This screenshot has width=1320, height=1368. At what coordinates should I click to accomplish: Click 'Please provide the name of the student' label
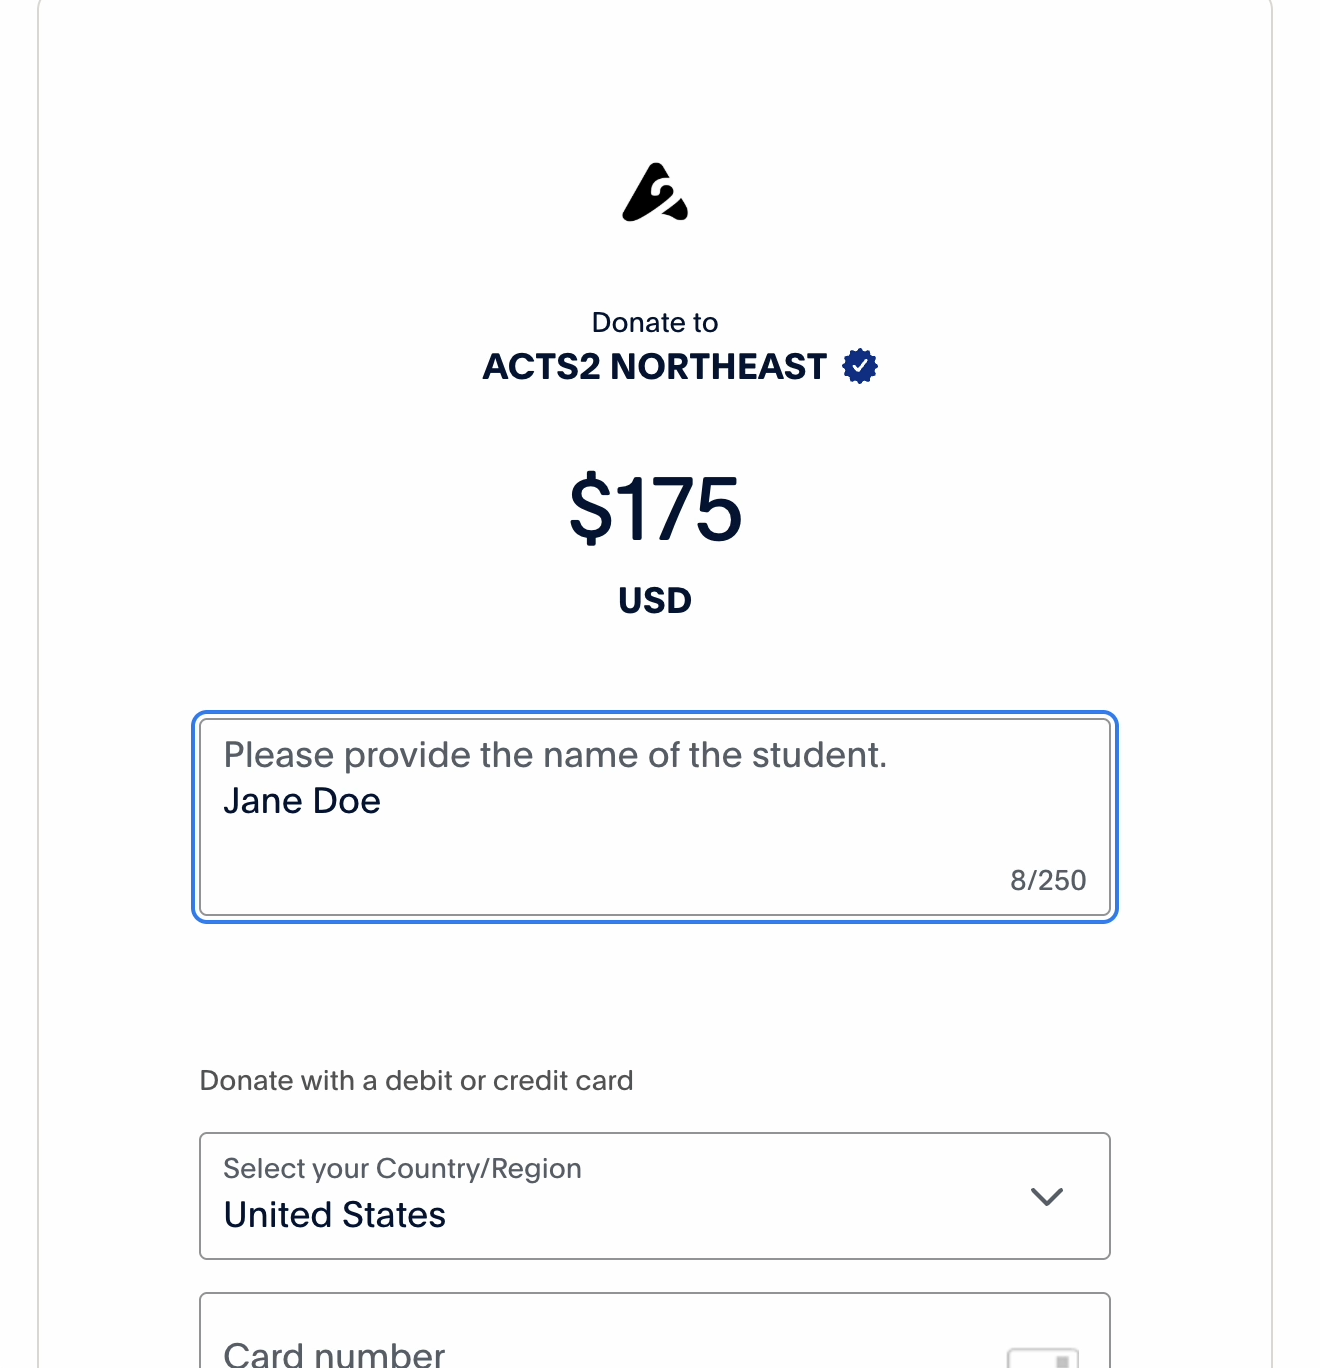pyautogui.click(x=555, y=755)
